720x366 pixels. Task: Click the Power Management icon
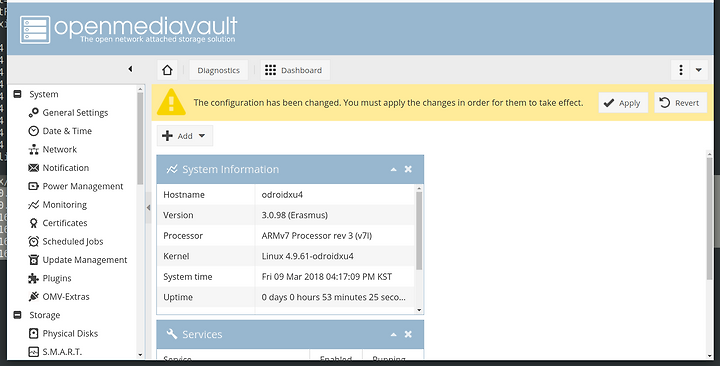(x=34, y=186)
